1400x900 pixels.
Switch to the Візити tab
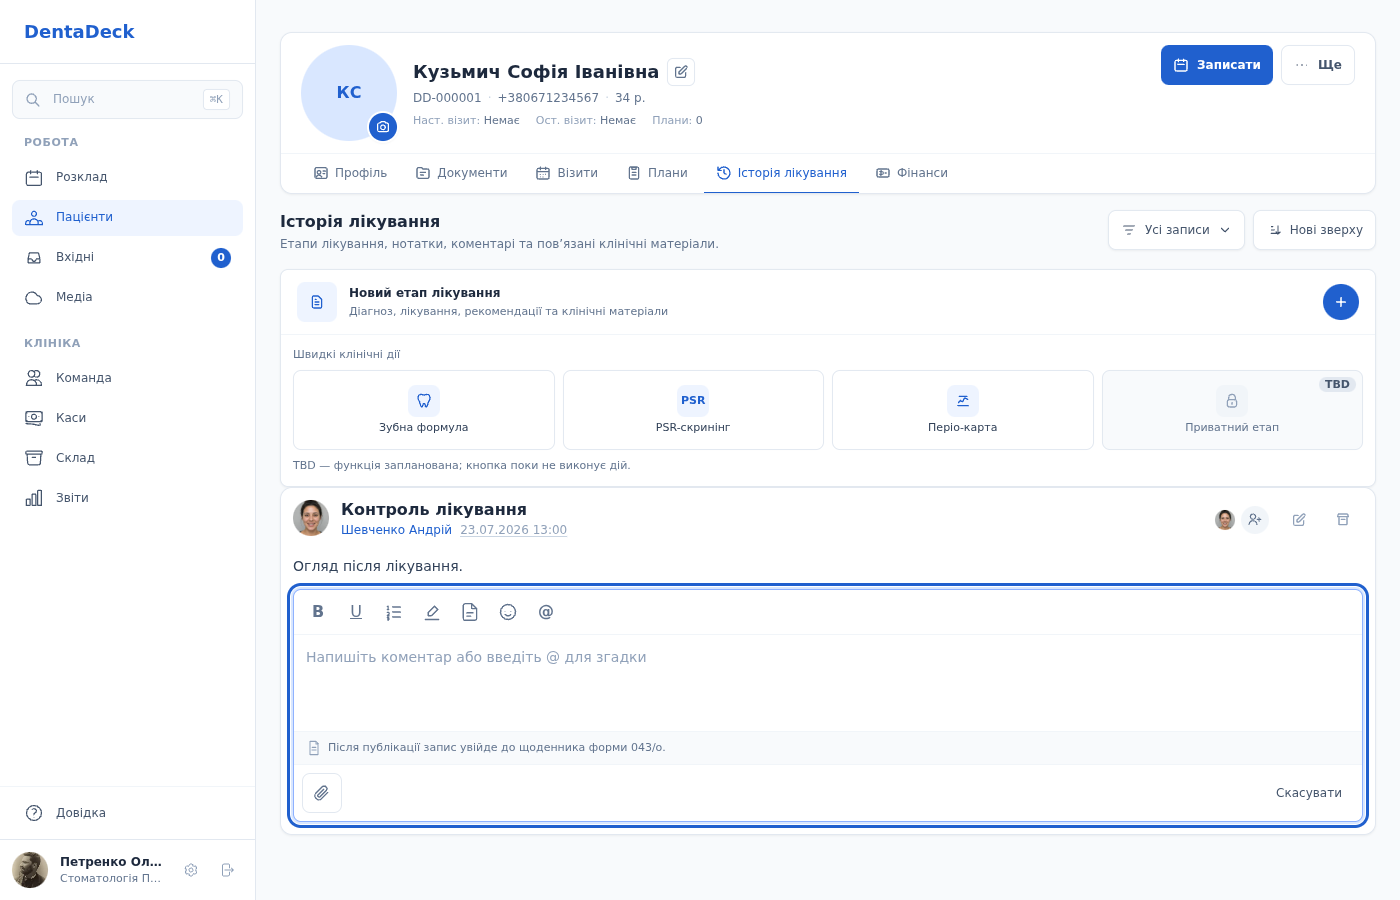coord(567,173)
